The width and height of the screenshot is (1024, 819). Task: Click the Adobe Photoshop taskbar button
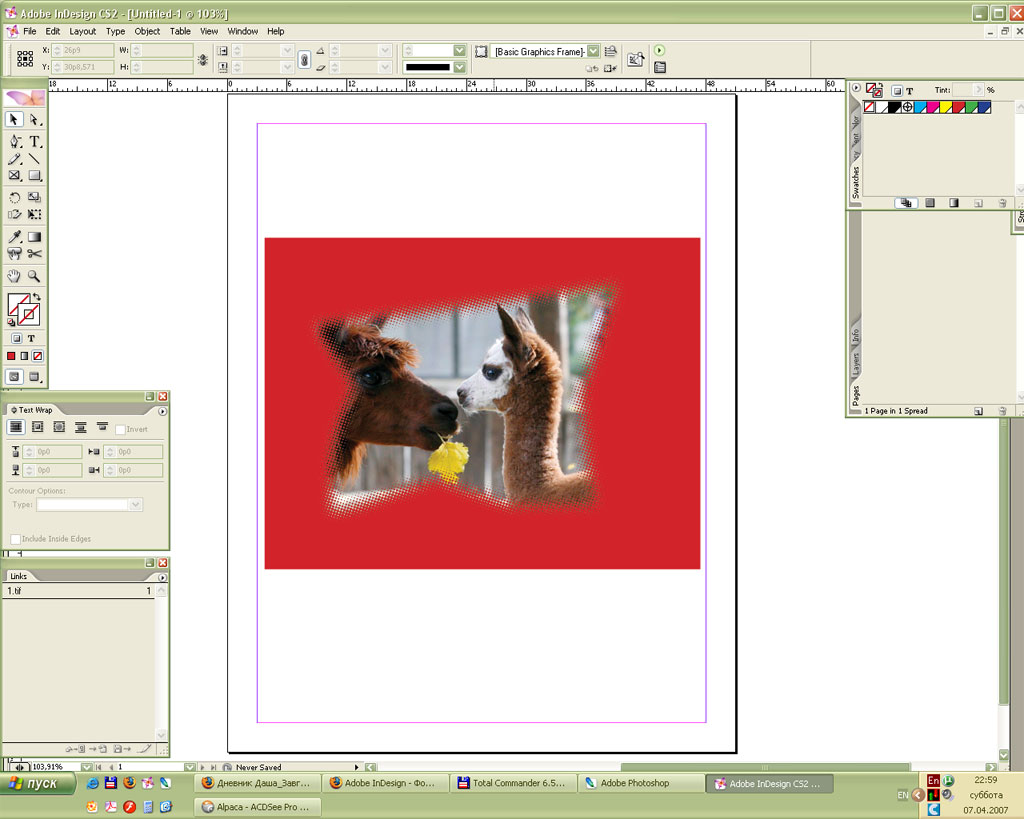pyautogui.click(x=641, y=783)
